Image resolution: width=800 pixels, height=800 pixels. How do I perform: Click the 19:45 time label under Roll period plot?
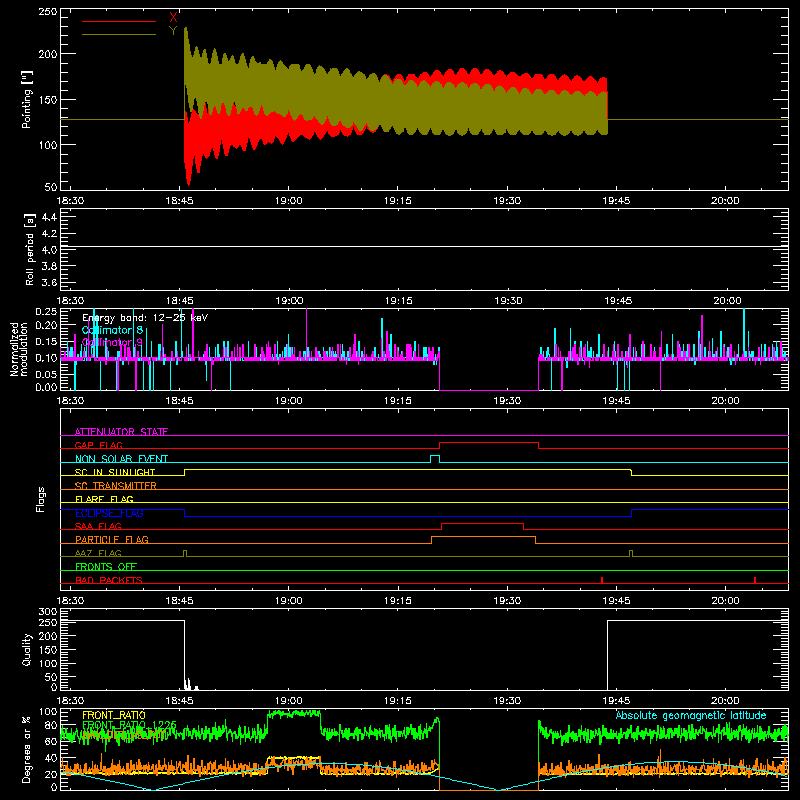tap(618, 301)
